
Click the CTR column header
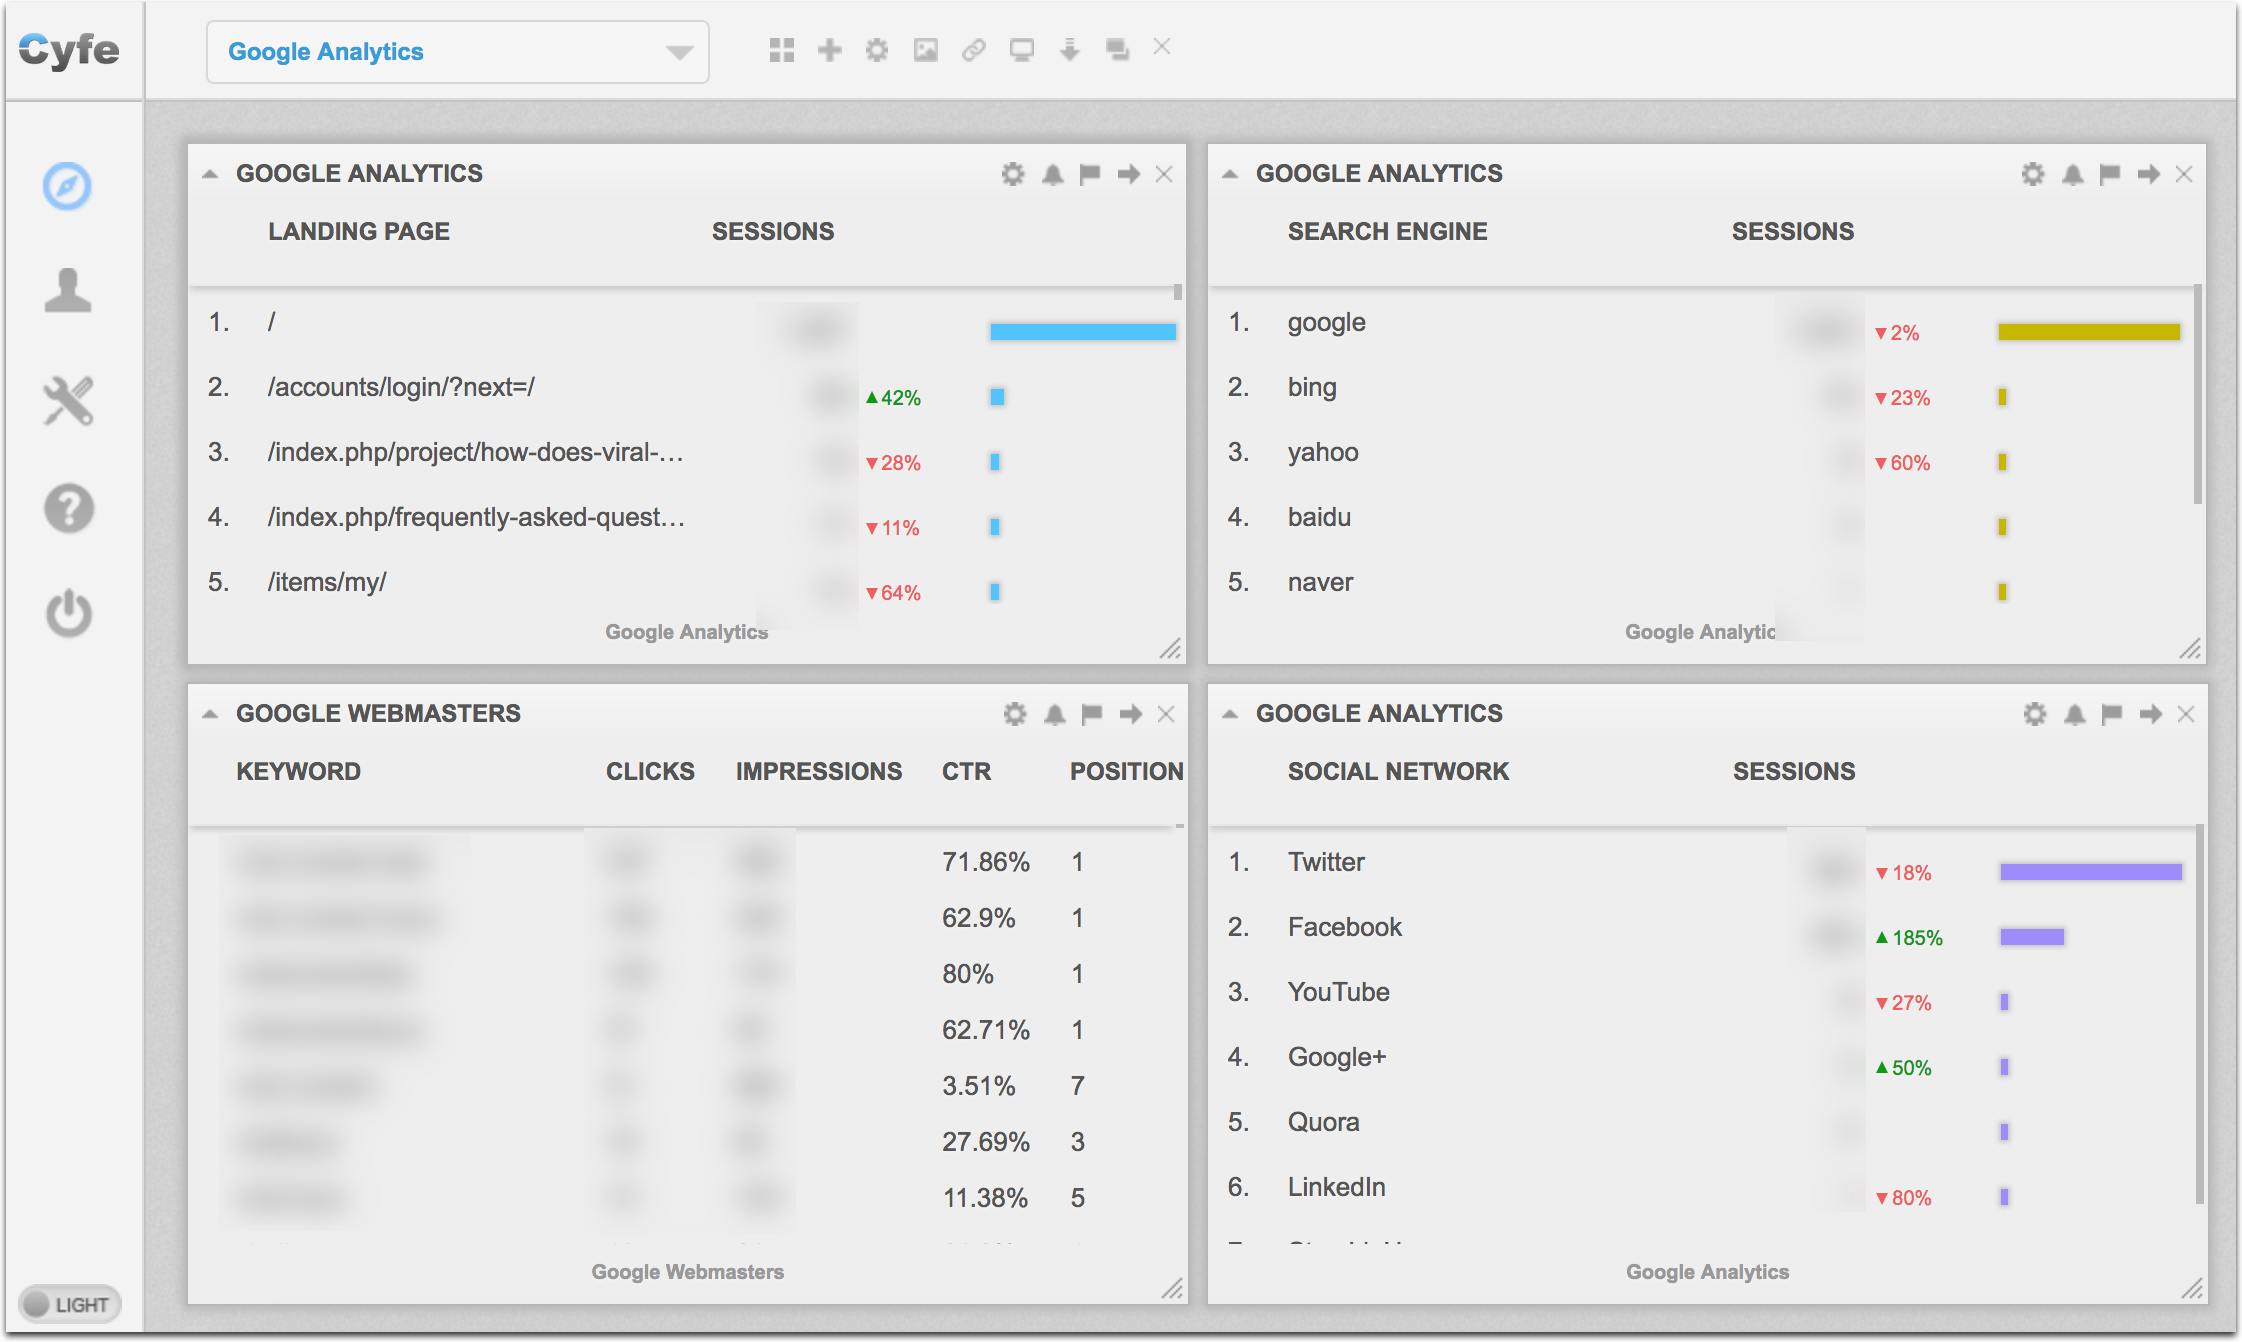coord(966,771)
